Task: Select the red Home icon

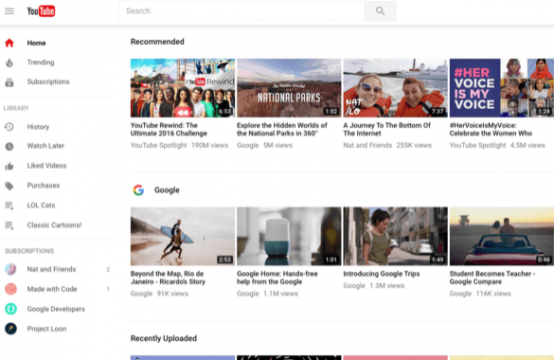Action: [10, 43]
